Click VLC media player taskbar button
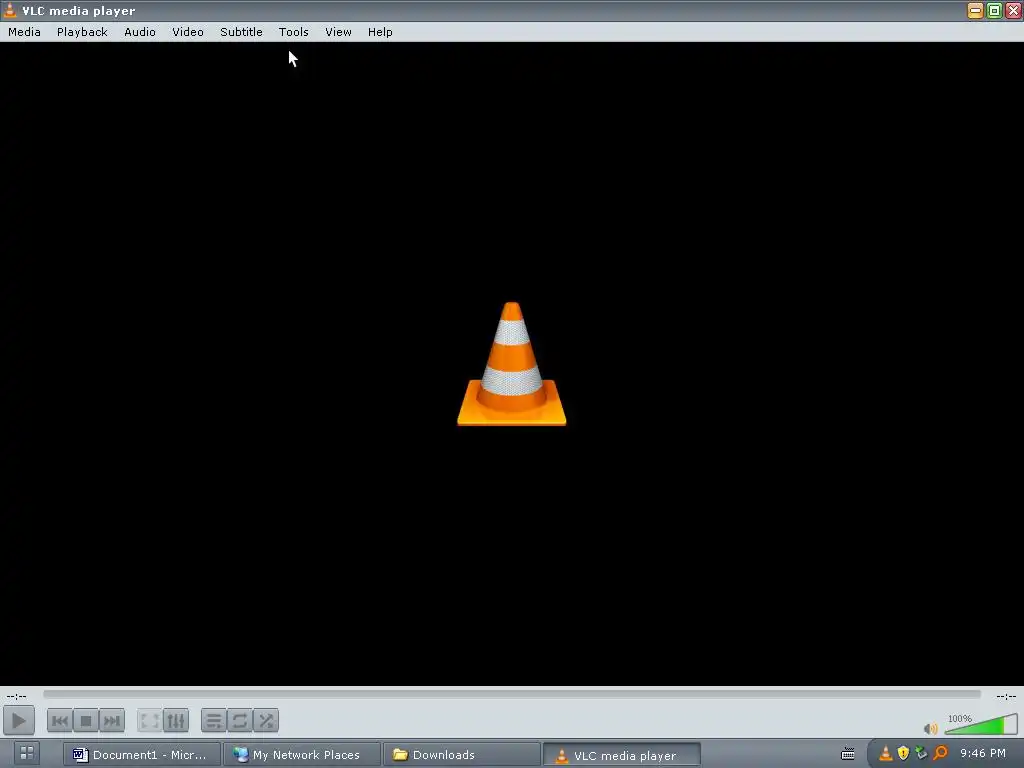 tap(621, 756)
